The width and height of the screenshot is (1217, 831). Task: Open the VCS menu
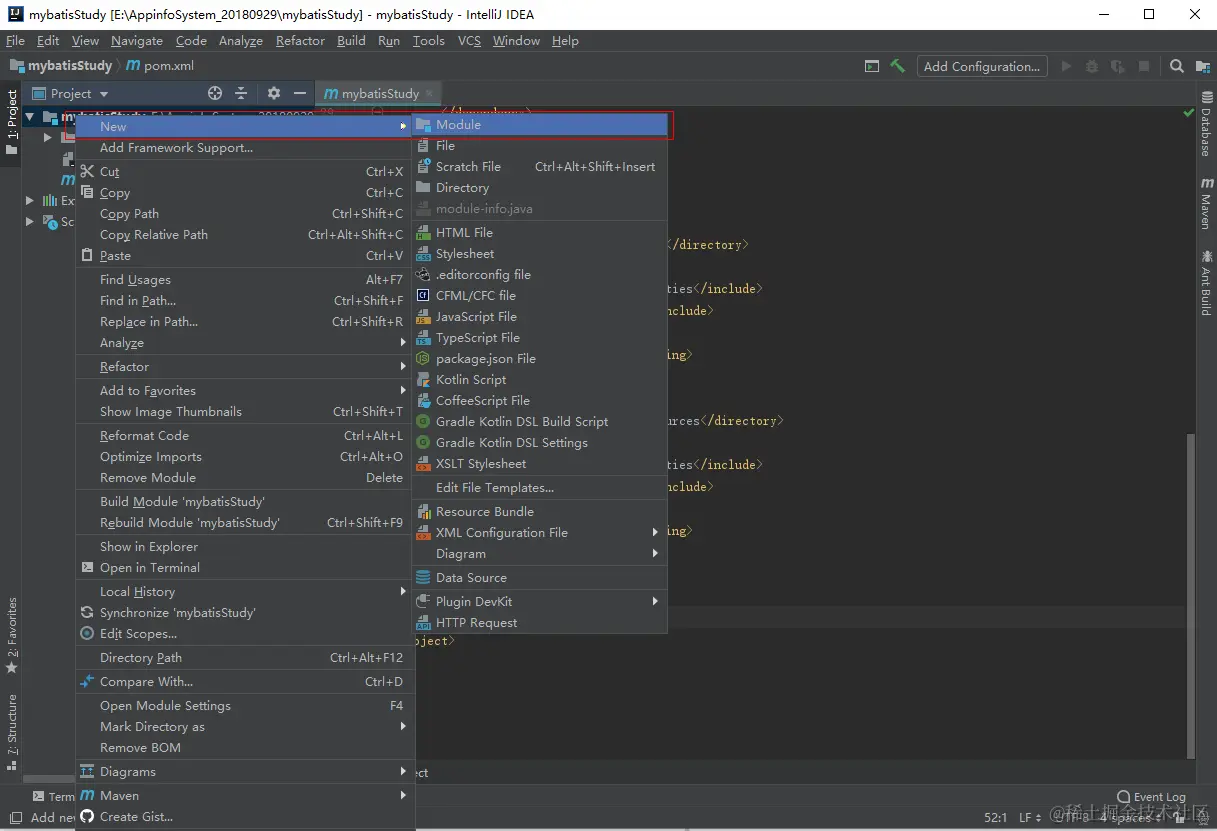point(469,41)
